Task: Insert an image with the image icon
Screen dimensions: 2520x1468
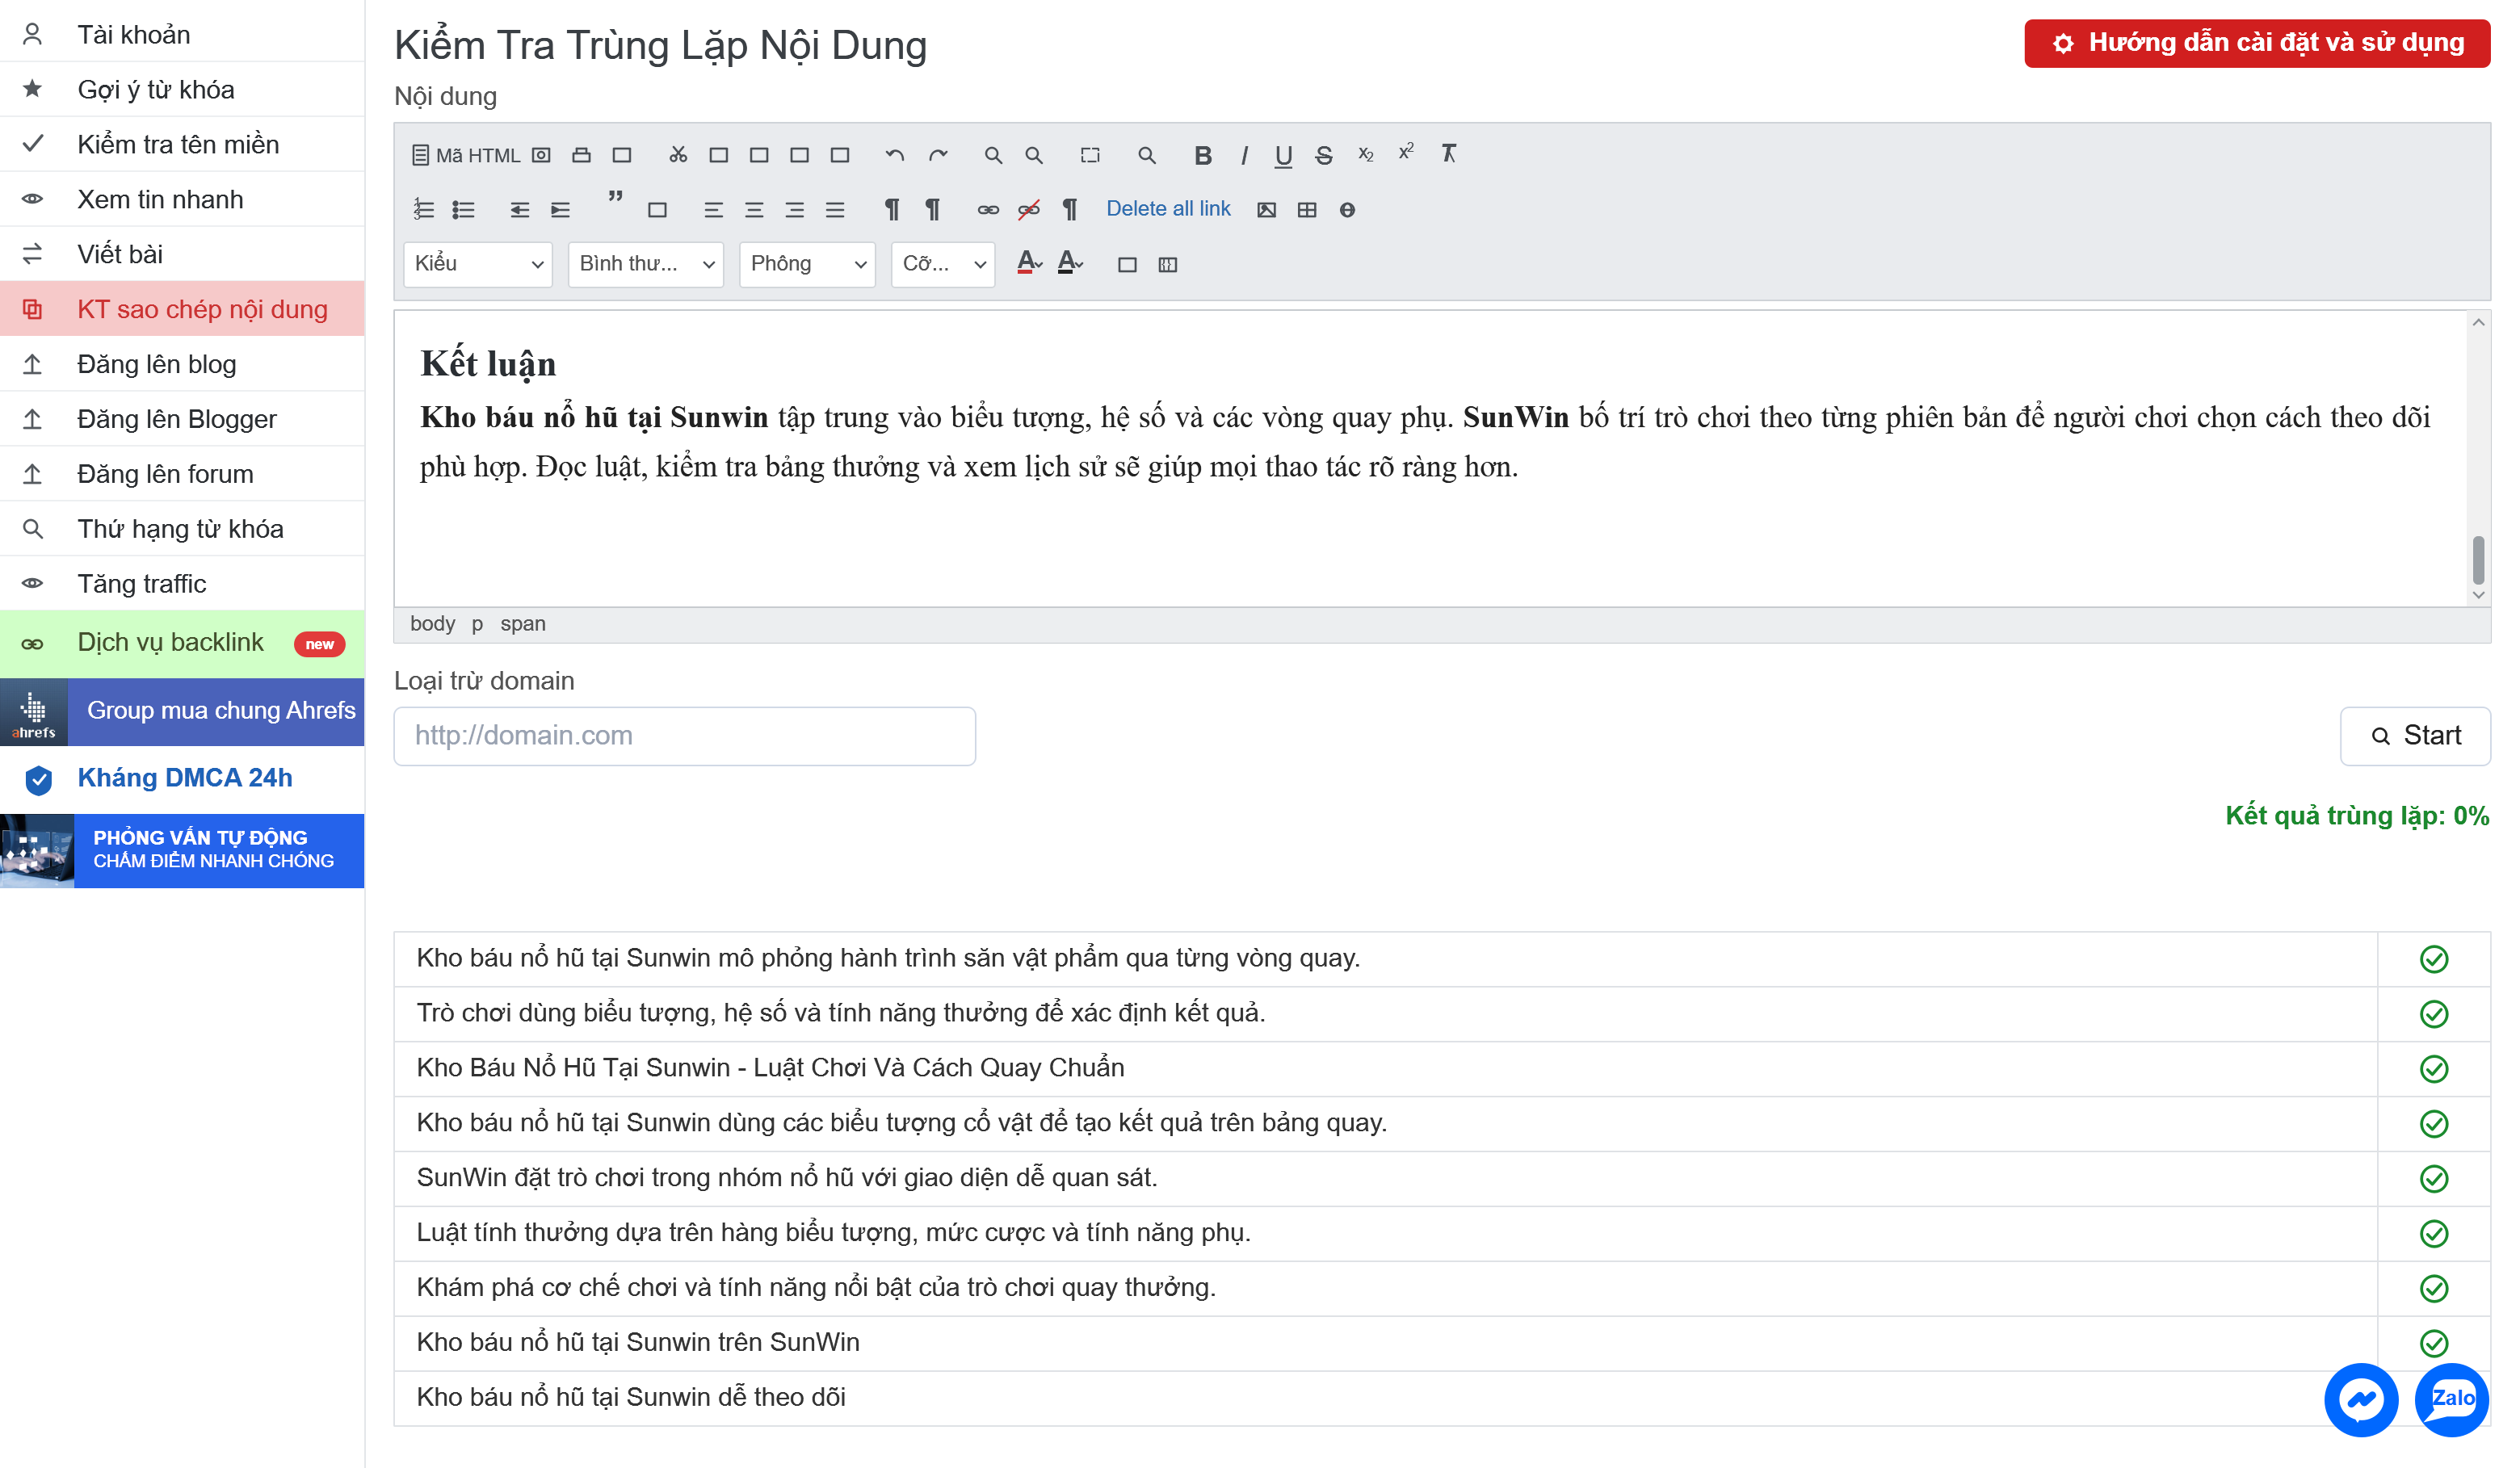Action: [x=1266, y=210]
